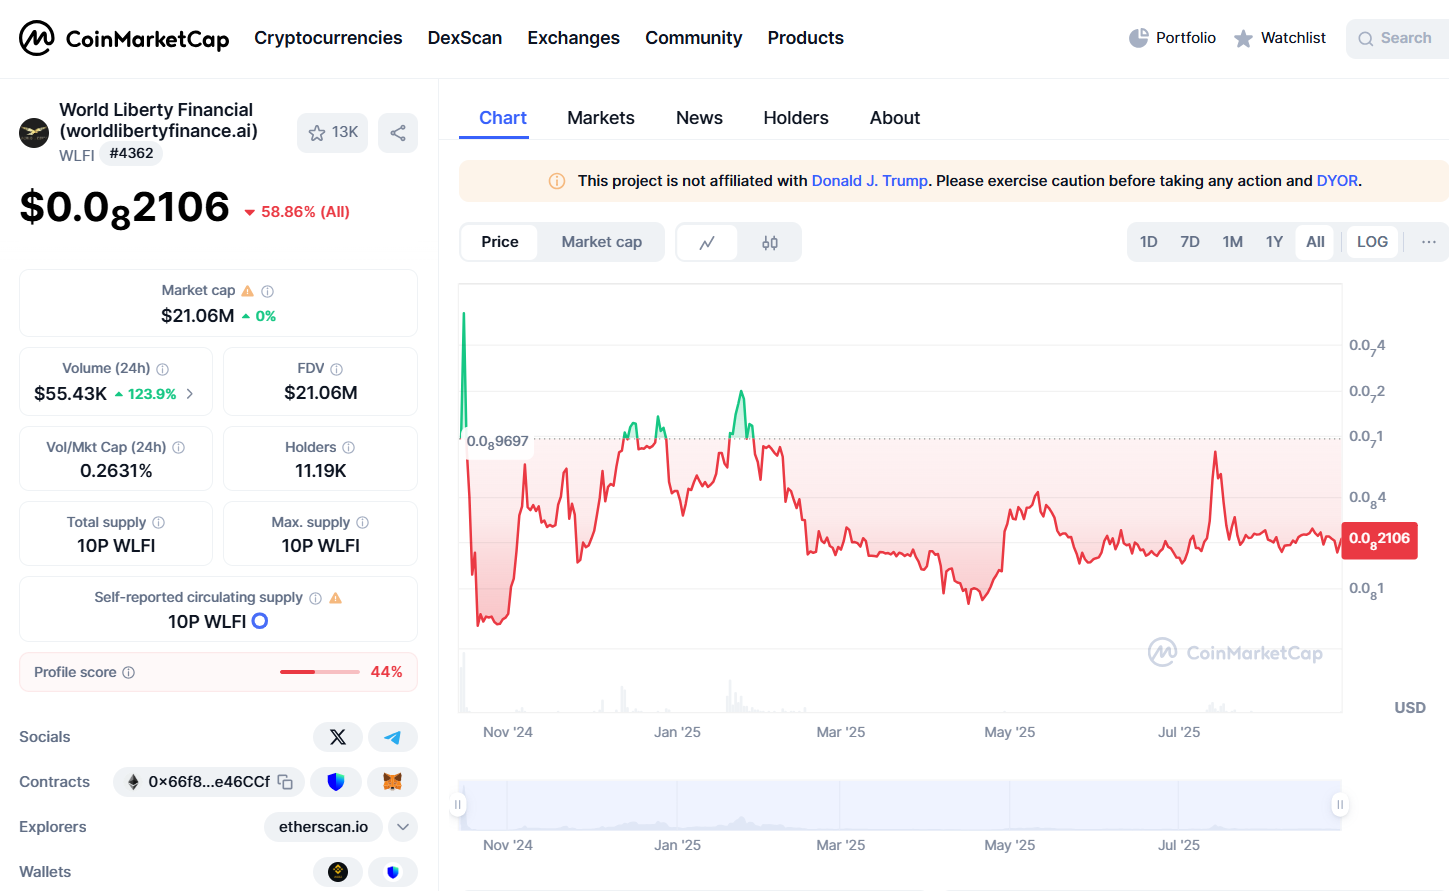Switch to News tab
1449x891 pixels.
coord(699,118)
